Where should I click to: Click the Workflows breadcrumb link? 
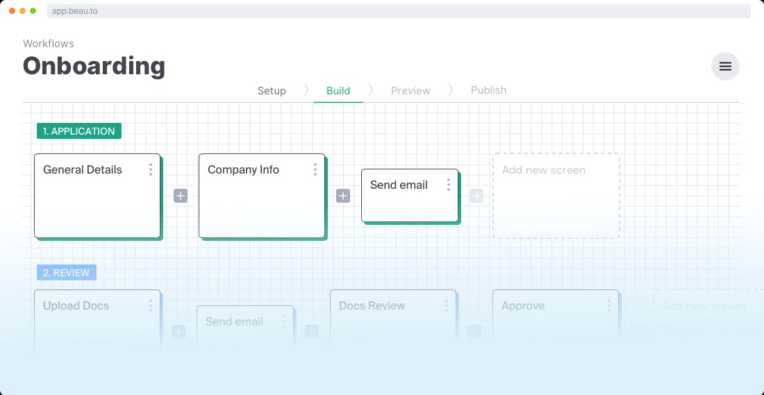pos(48,44)
